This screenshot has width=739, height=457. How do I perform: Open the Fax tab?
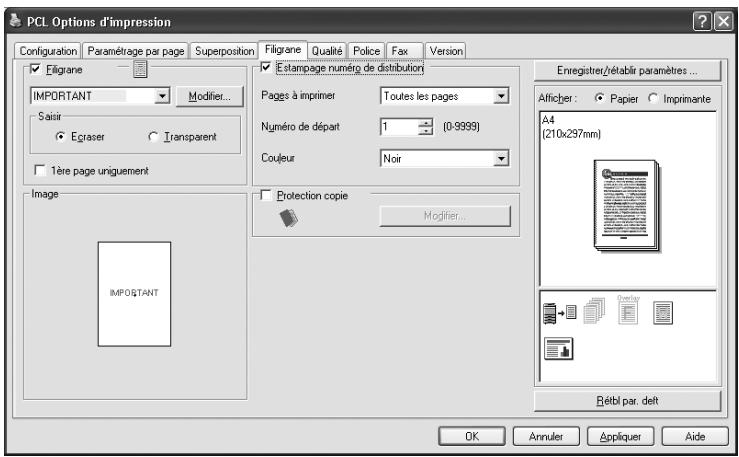404,51
